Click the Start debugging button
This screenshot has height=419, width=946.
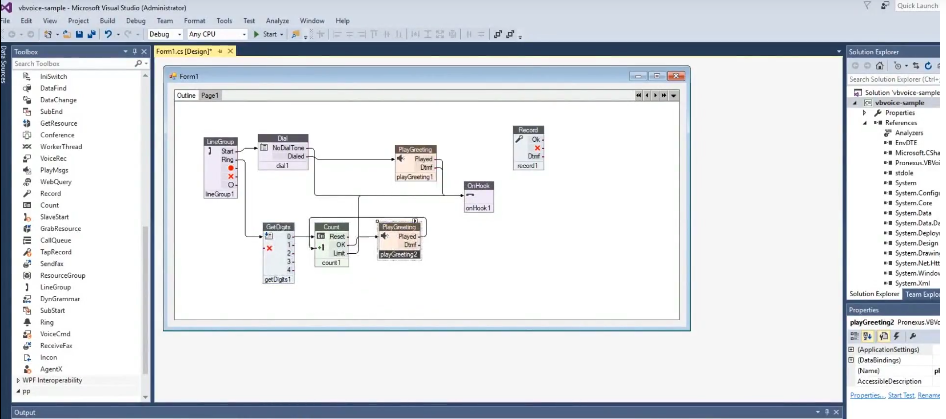click(x=268, y=34)
